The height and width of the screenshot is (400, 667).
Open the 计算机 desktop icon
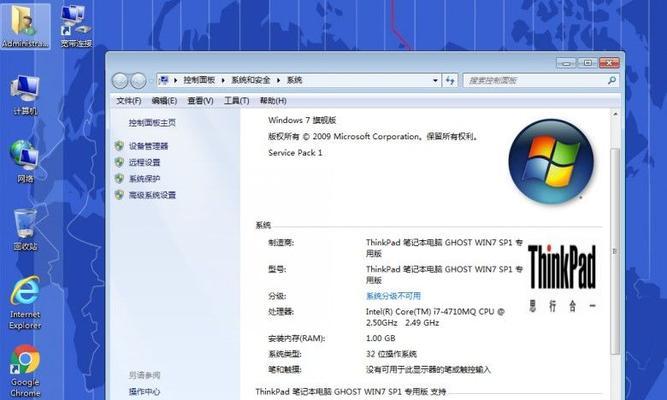pos(25,95)
